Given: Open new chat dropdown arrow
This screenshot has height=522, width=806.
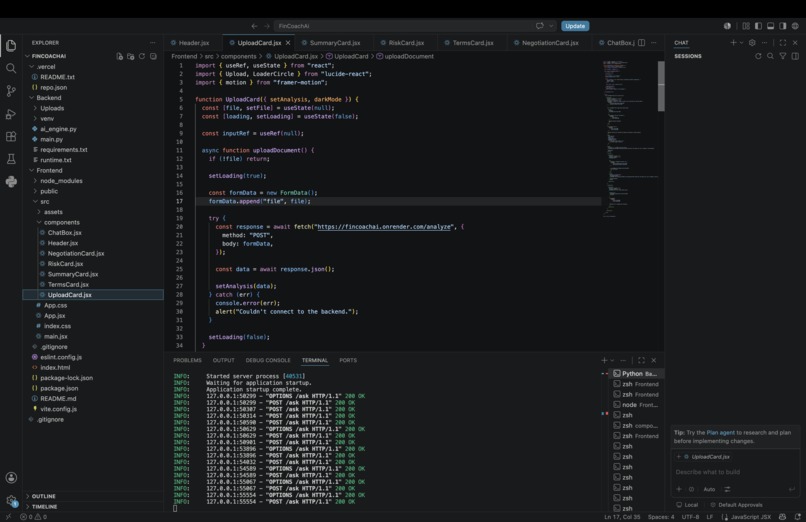Looking at the screenshot, I should (x=741, y=43).
